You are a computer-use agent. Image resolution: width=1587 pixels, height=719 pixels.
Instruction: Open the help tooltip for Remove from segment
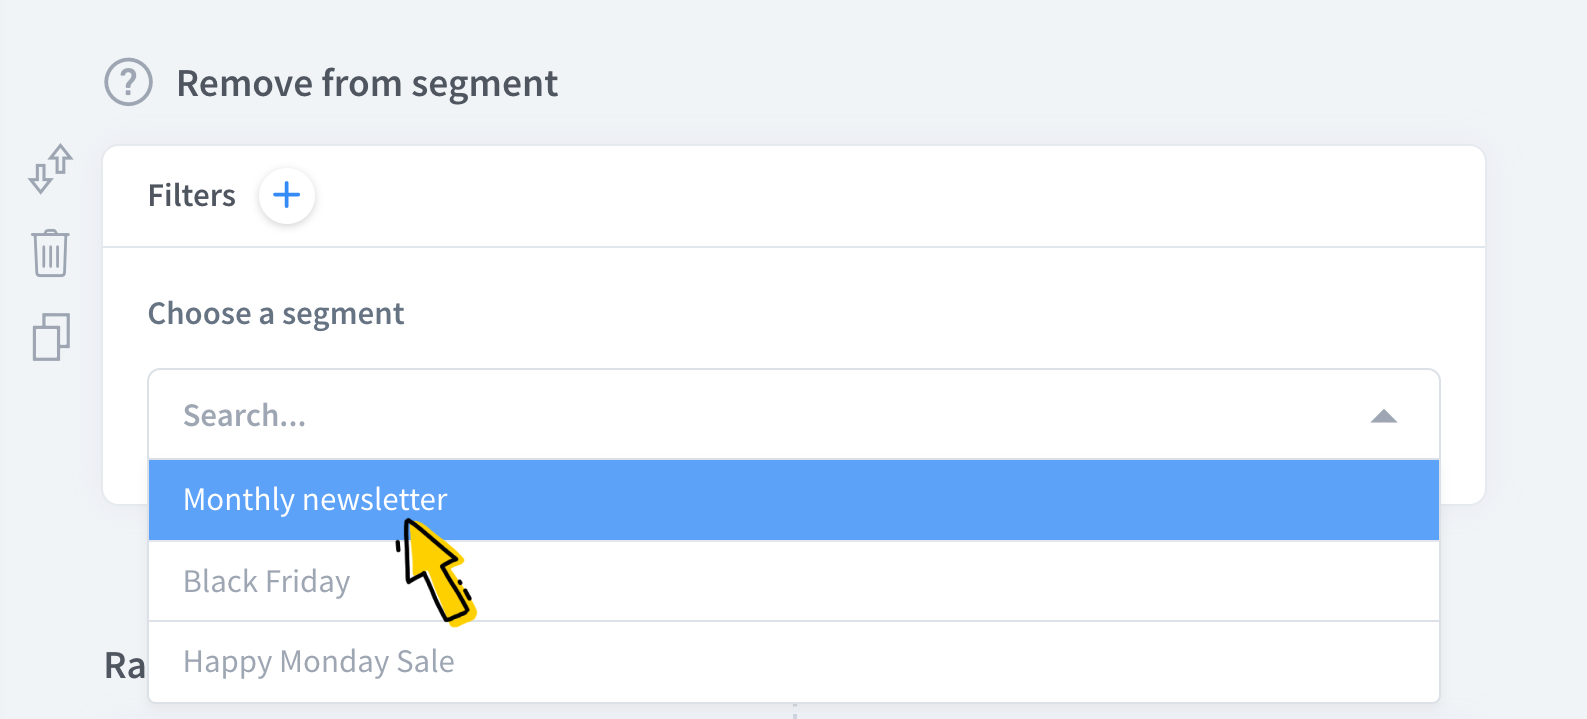click(x=128, y=83)
